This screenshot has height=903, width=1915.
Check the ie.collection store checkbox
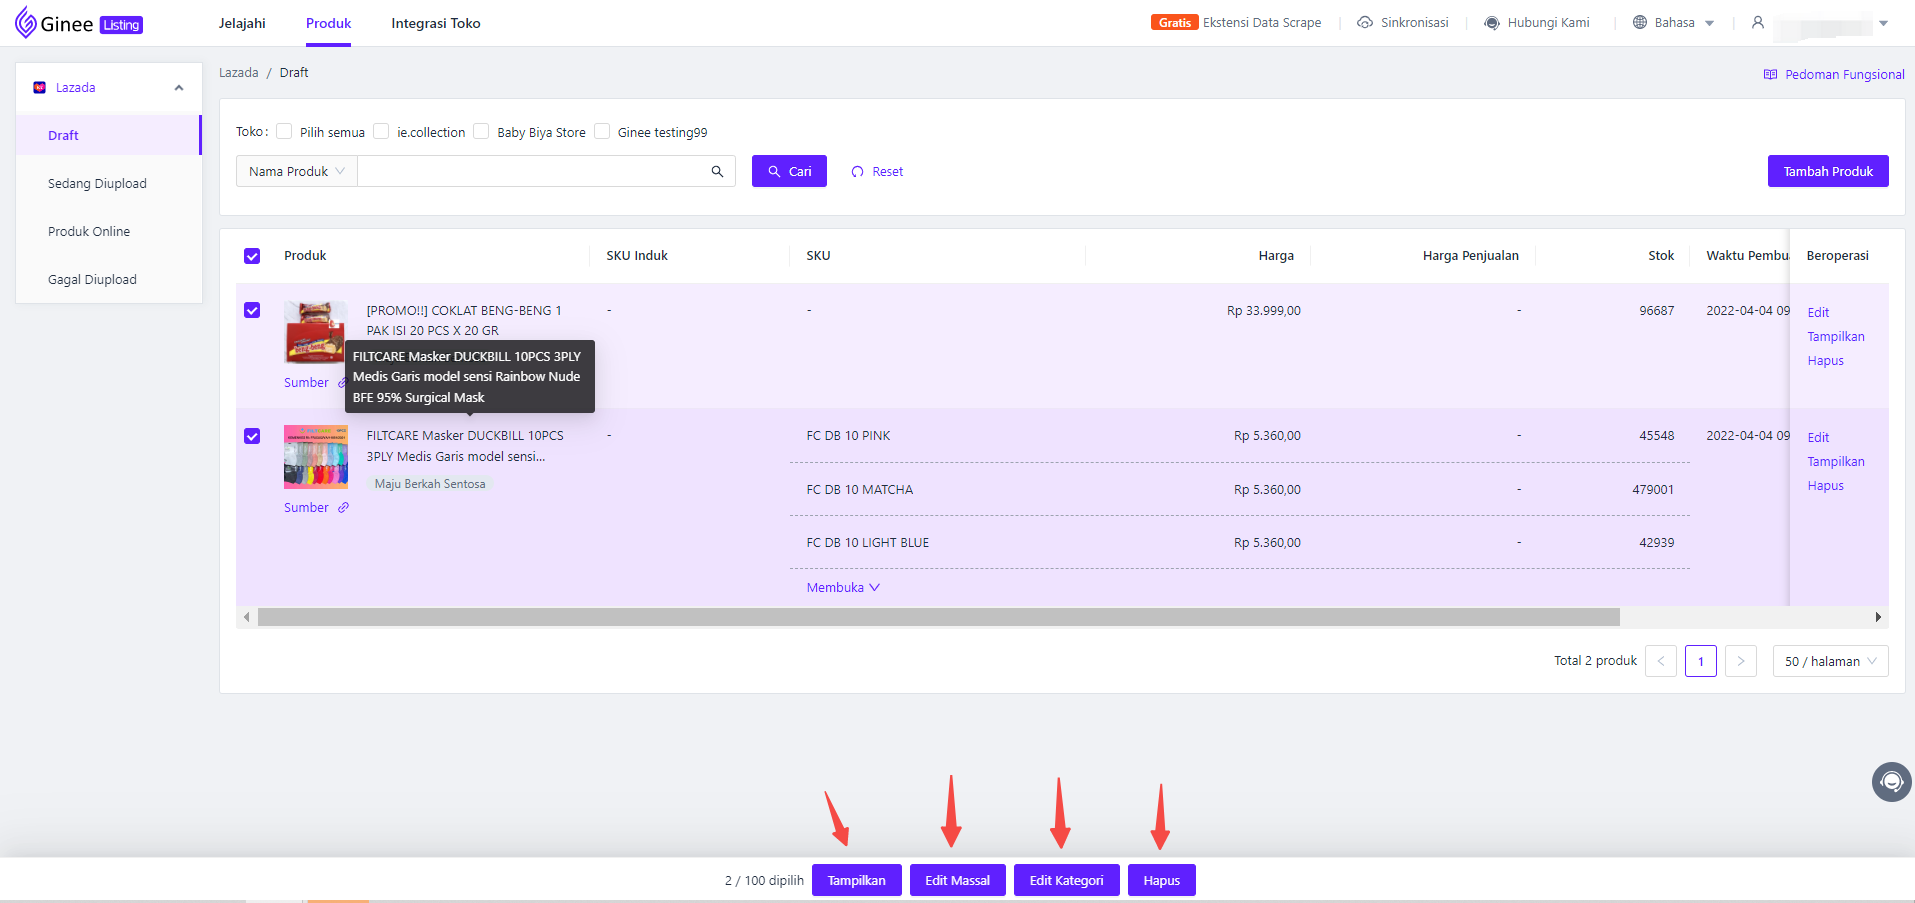[381, 131]
